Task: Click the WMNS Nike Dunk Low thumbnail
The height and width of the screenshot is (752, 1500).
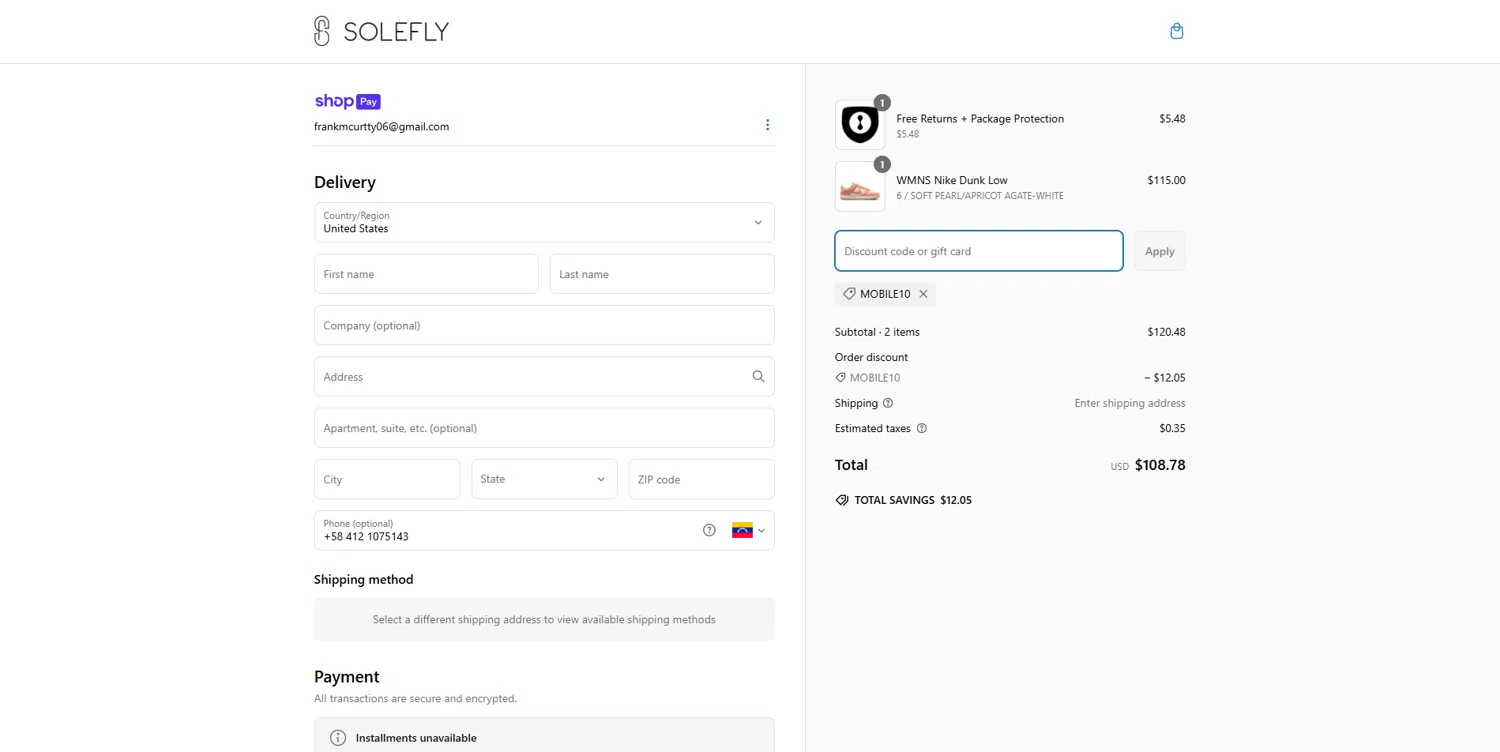Action: click(x=860, y=187)
